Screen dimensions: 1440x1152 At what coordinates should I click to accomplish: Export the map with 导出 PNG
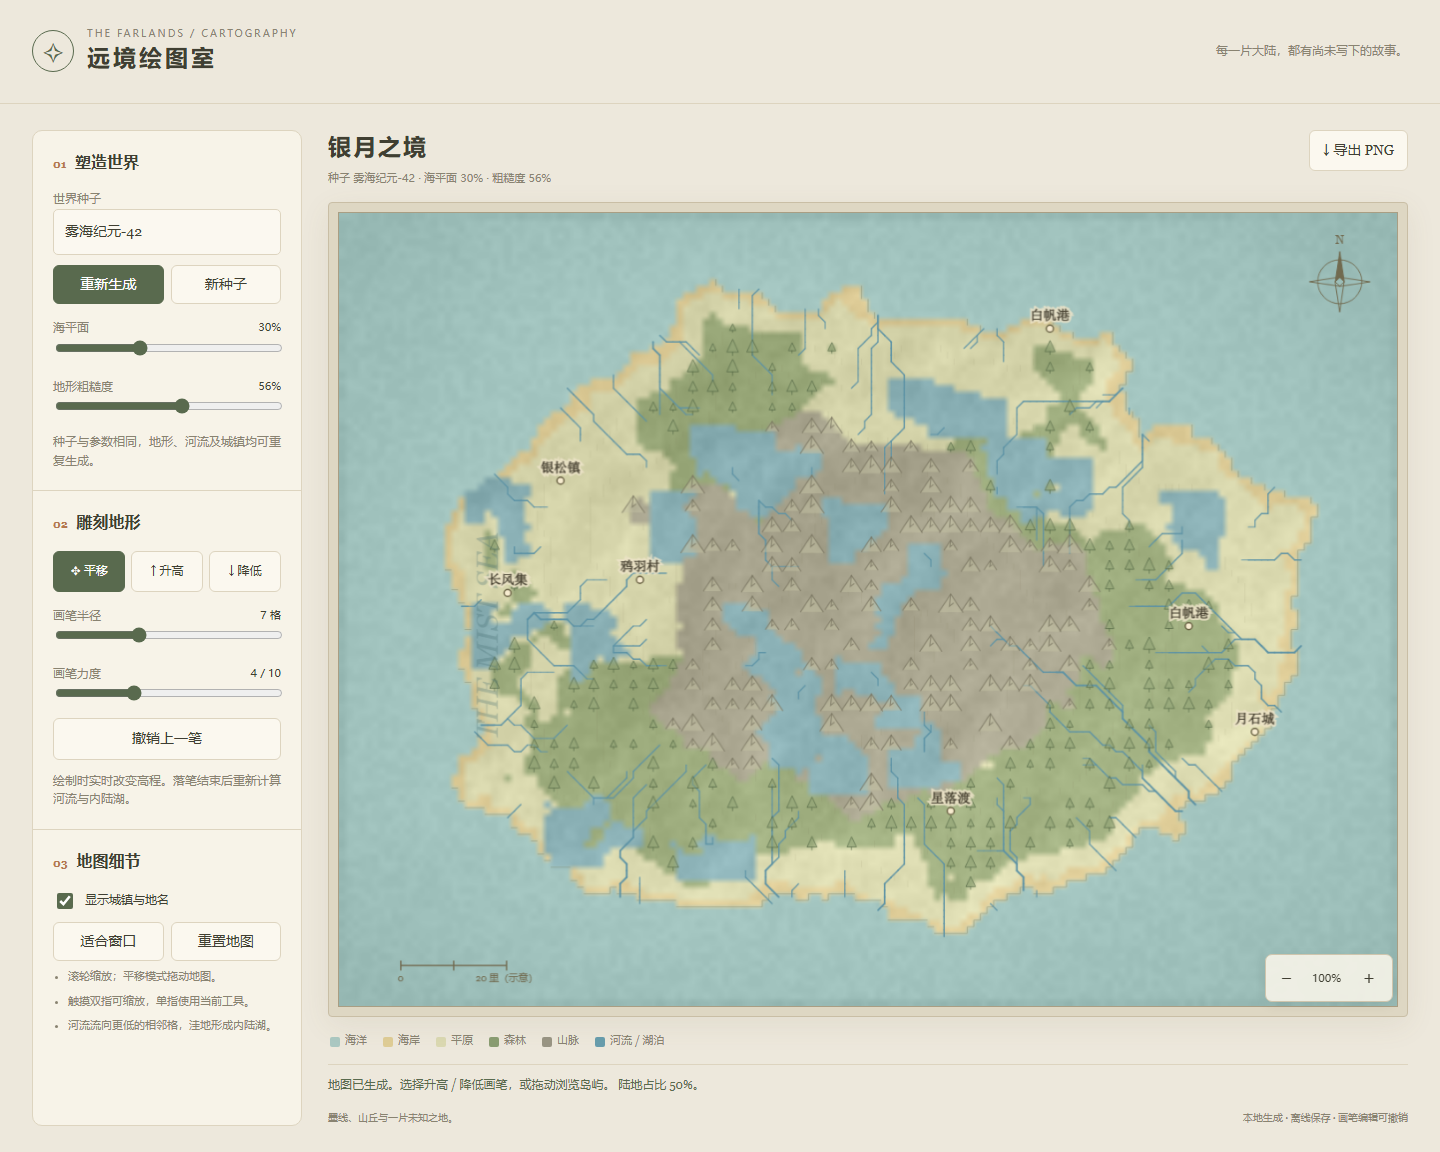[1358, 150]
